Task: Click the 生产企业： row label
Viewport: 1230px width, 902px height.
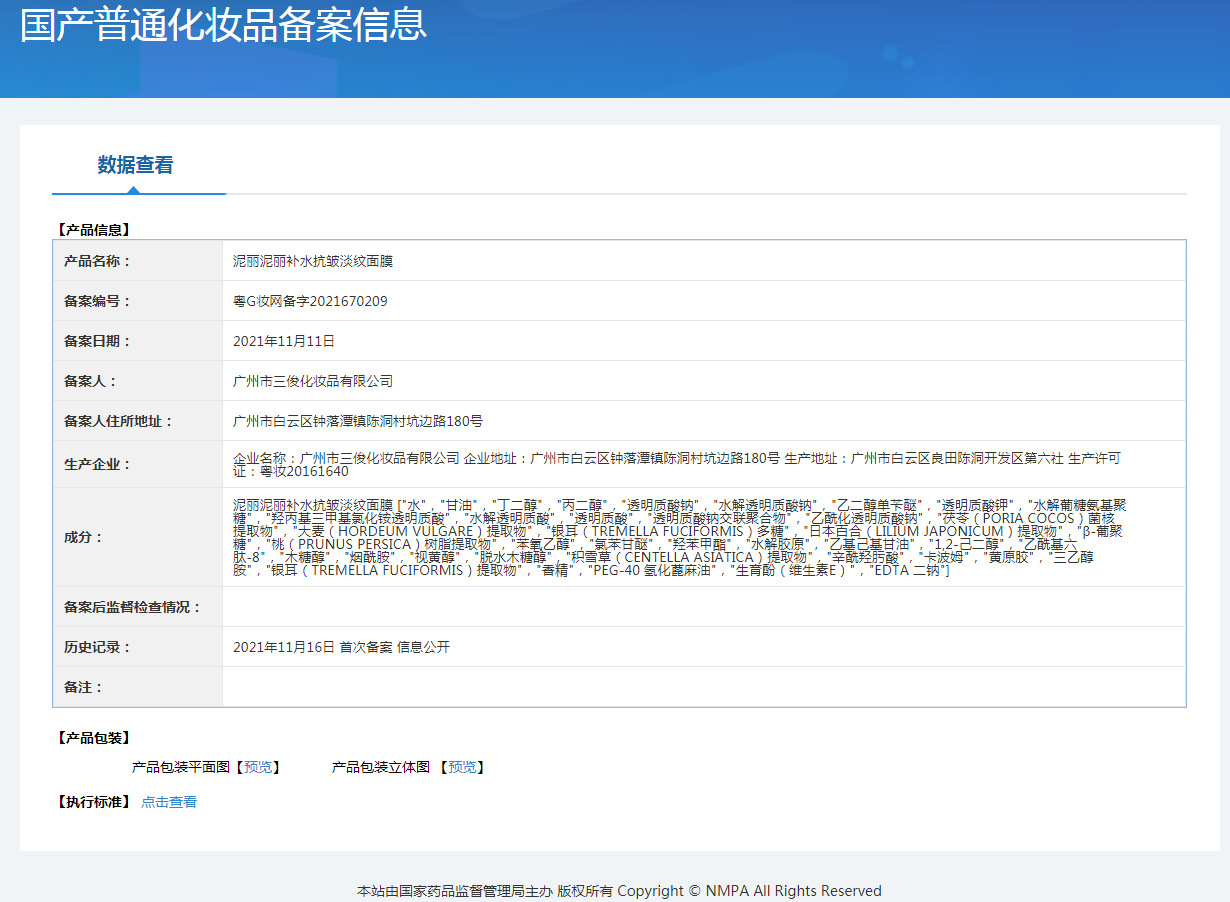Action: pyautogui.click(x=97, y=464)
